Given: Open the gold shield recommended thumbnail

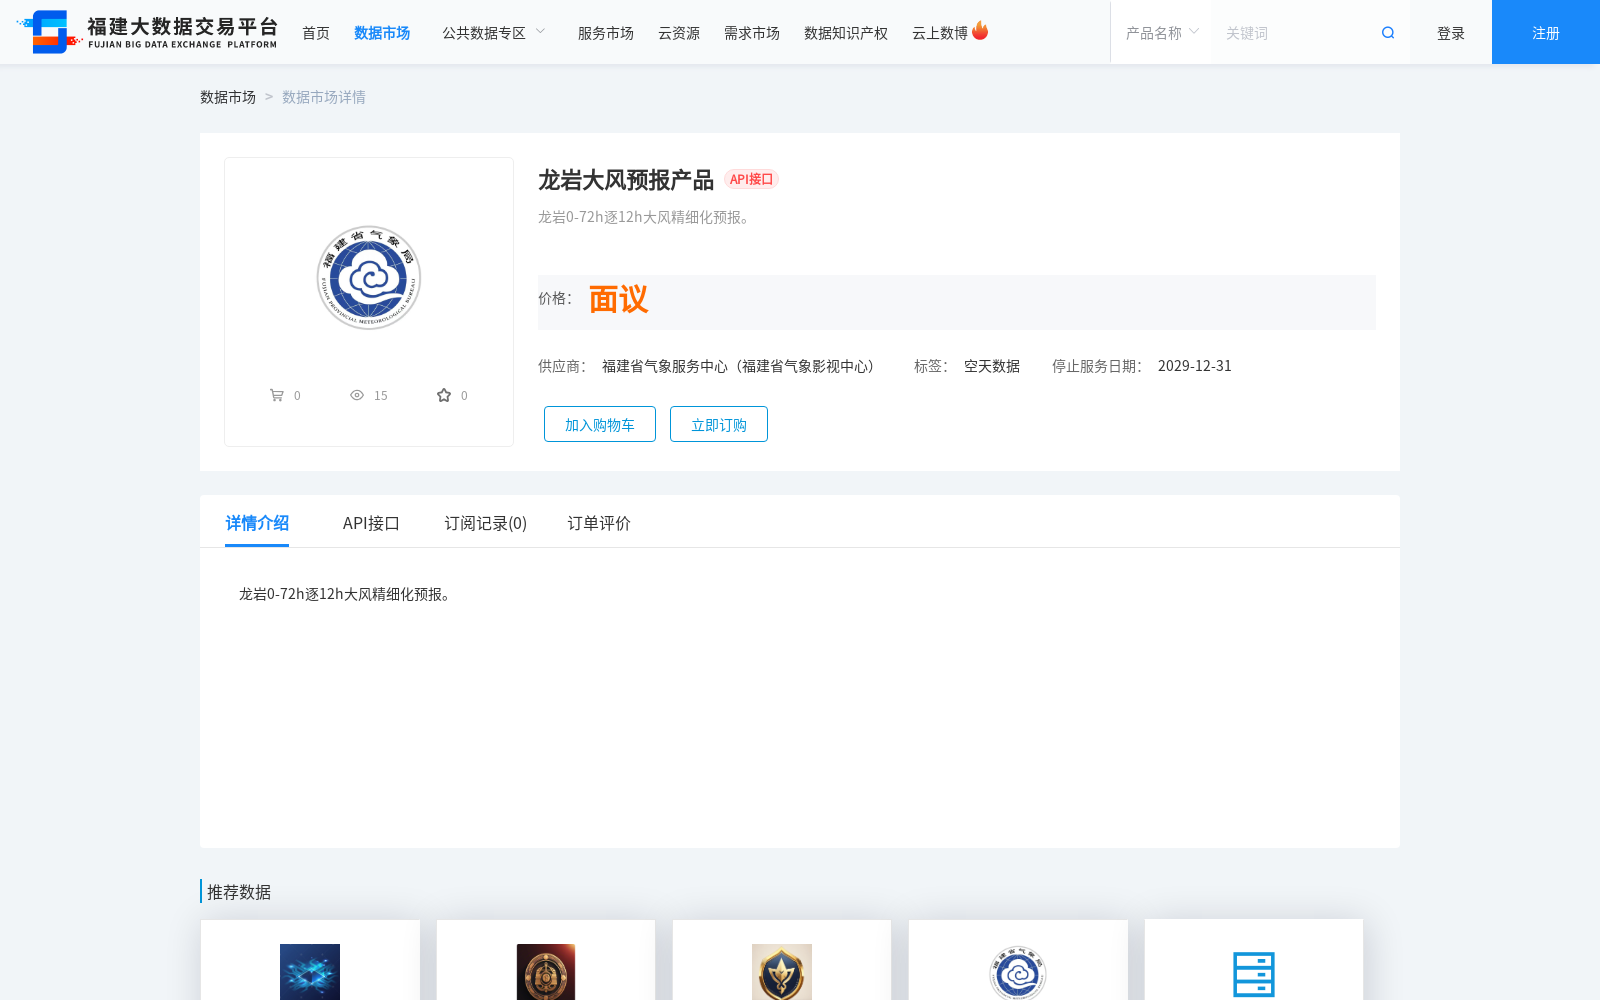Looking at the screenshot, I should coord(782,972).
